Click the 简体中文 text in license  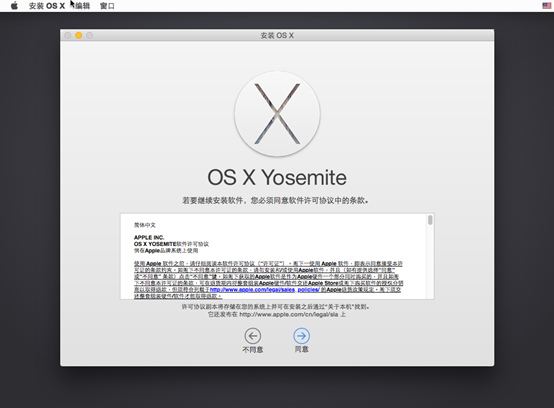click(145, 225)
